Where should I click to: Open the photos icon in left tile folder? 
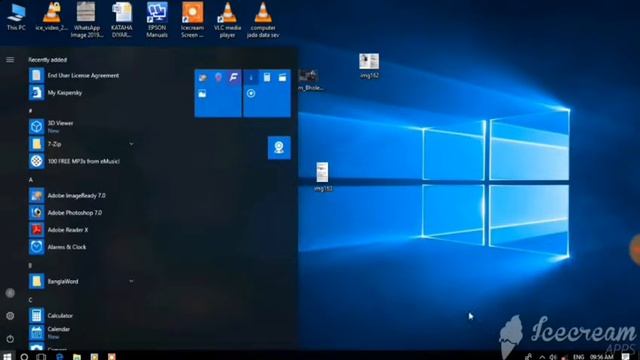pyautogui.click(x=202, y=94)
